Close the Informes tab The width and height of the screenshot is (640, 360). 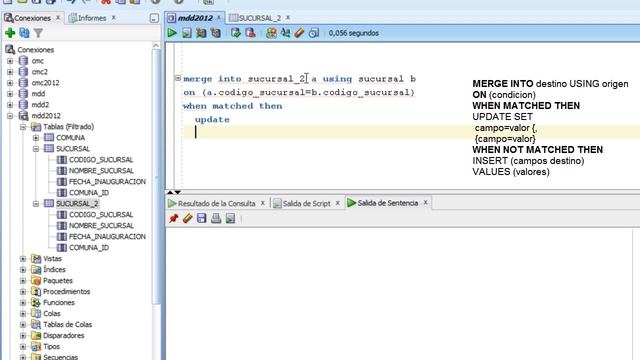(113, 18)
